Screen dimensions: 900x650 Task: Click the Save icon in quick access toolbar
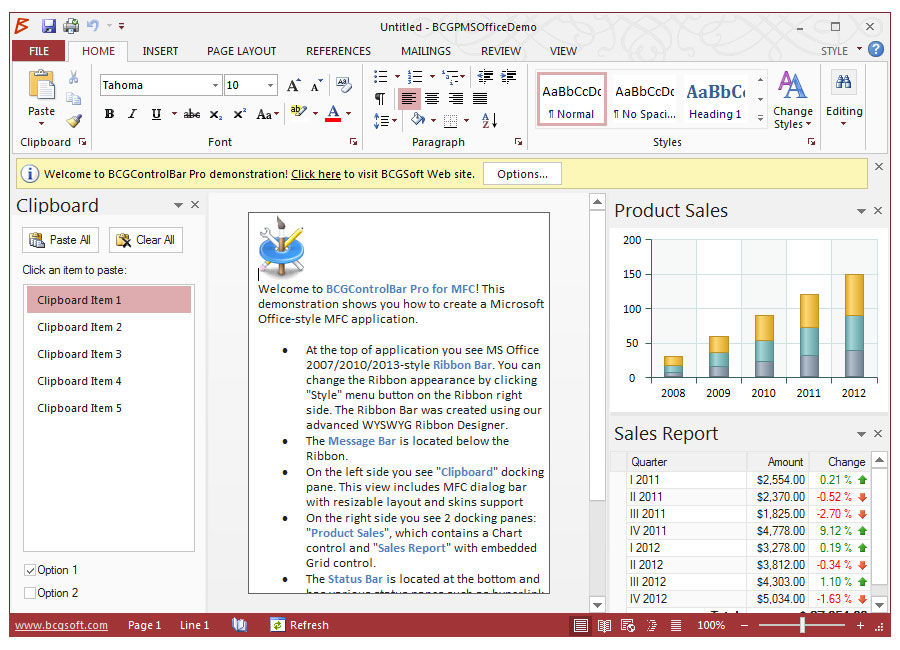(49, 26)
